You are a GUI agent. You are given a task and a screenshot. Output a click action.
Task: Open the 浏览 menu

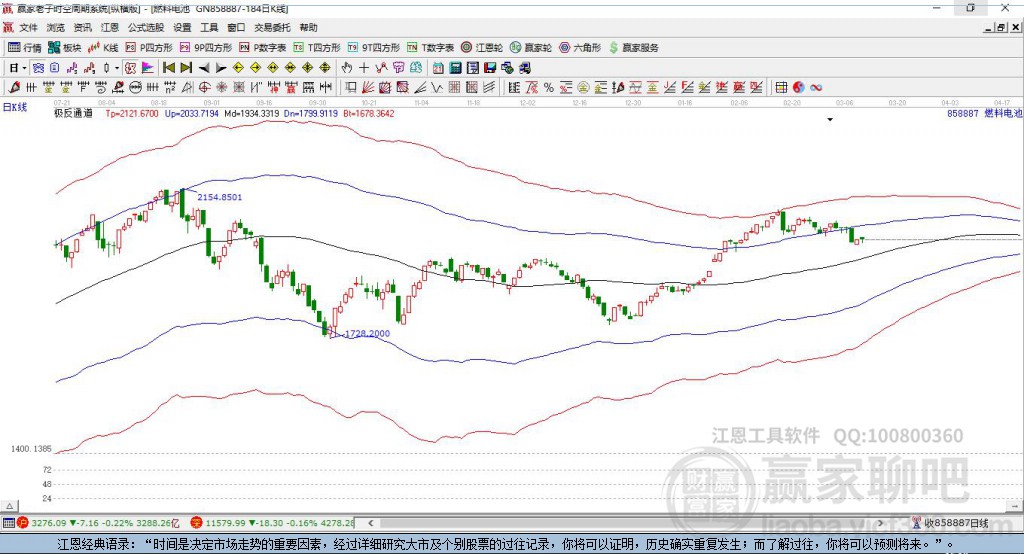tap(56, 27)
